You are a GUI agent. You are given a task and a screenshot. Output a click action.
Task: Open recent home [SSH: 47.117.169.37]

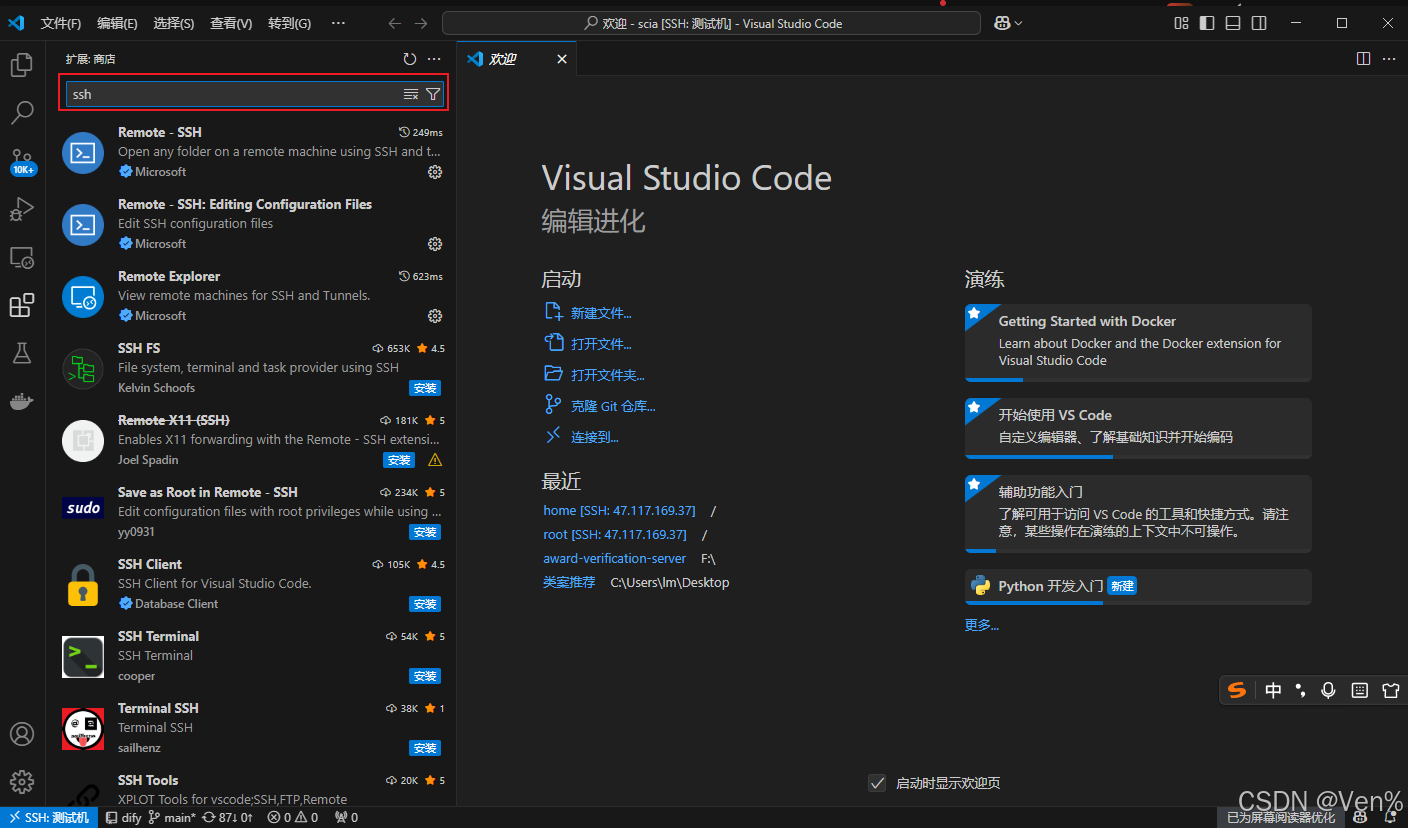(x=619, y=511)
